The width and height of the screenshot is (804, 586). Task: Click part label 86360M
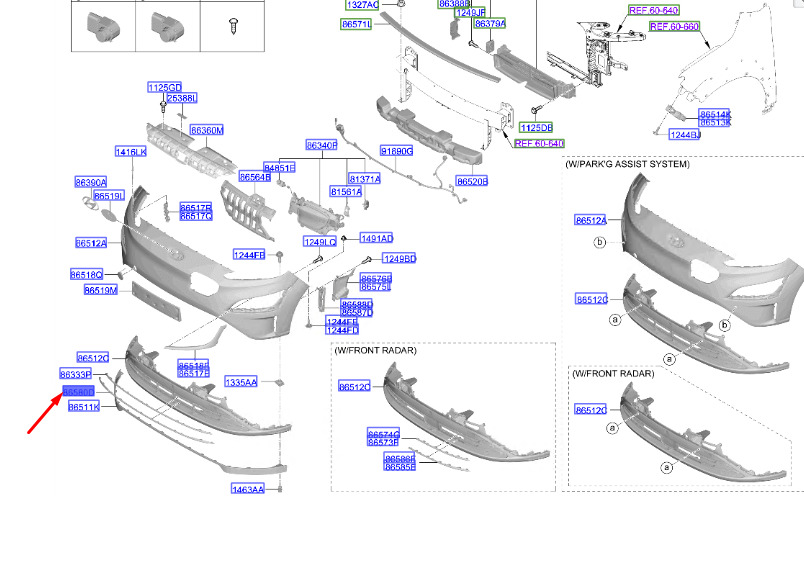207,130
